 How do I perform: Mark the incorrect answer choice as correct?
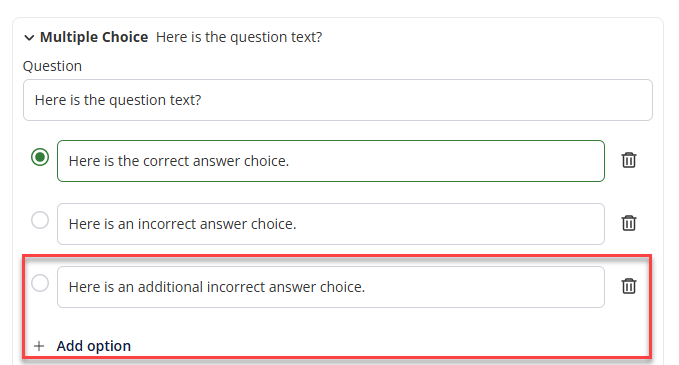tap(40, 220)
